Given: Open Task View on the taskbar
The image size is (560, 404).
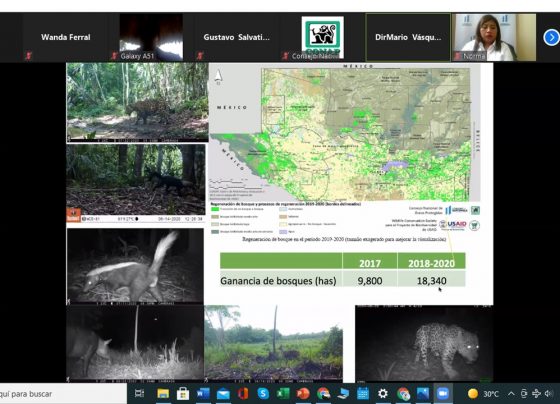Looking at the screenshot, I should click(139, 394).
